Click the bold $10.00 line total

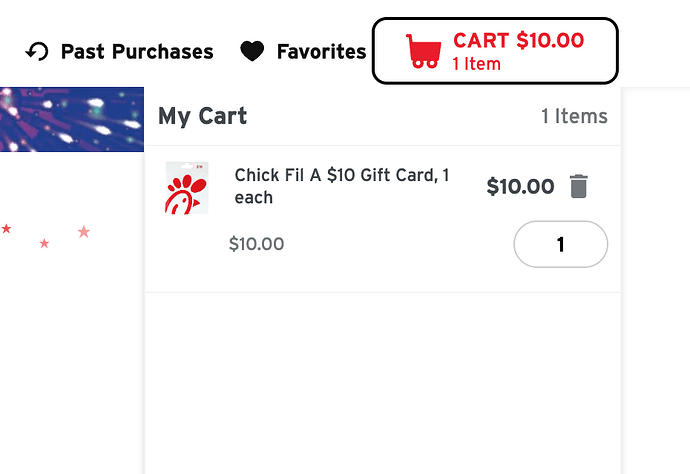[x=520, y=187]
